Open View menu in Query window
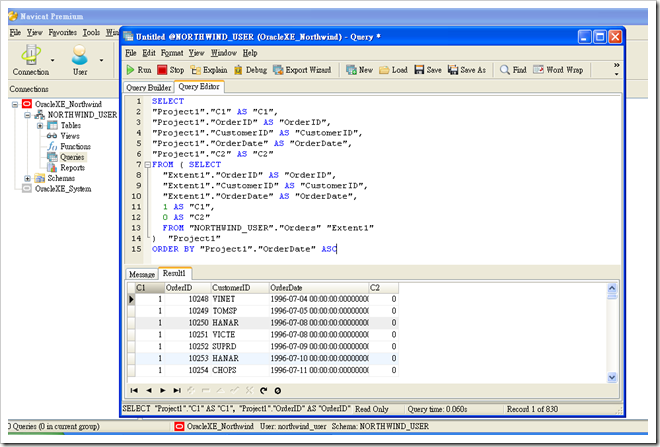Screen dimensions: 660x447 pyautogui.click(x=196, y=53)
